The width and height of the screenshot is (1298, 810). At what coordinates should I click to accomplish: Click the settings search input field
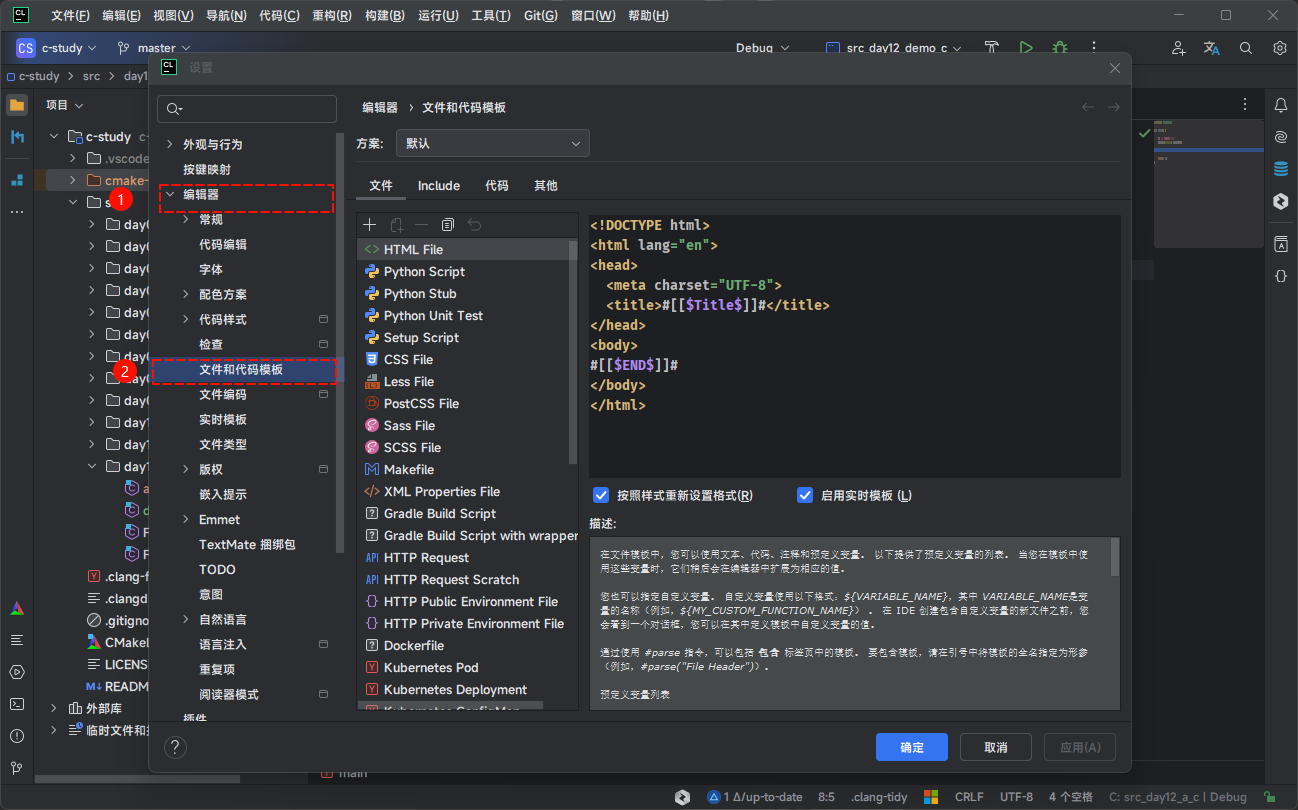point(256,109)
